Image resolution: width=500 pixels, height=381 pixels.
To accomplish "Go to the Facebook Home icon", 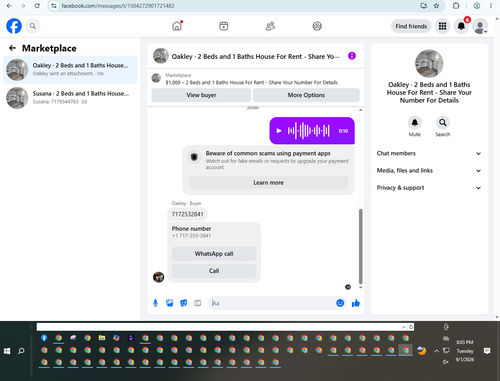I will coord(177,26).
